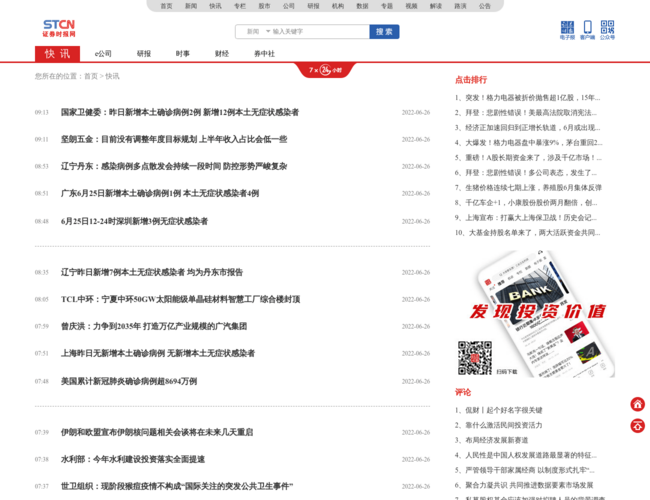Viewport: 650px width, 500px height.
Task: Select the red 快讯 tab
Action: [x=57, y=53]
